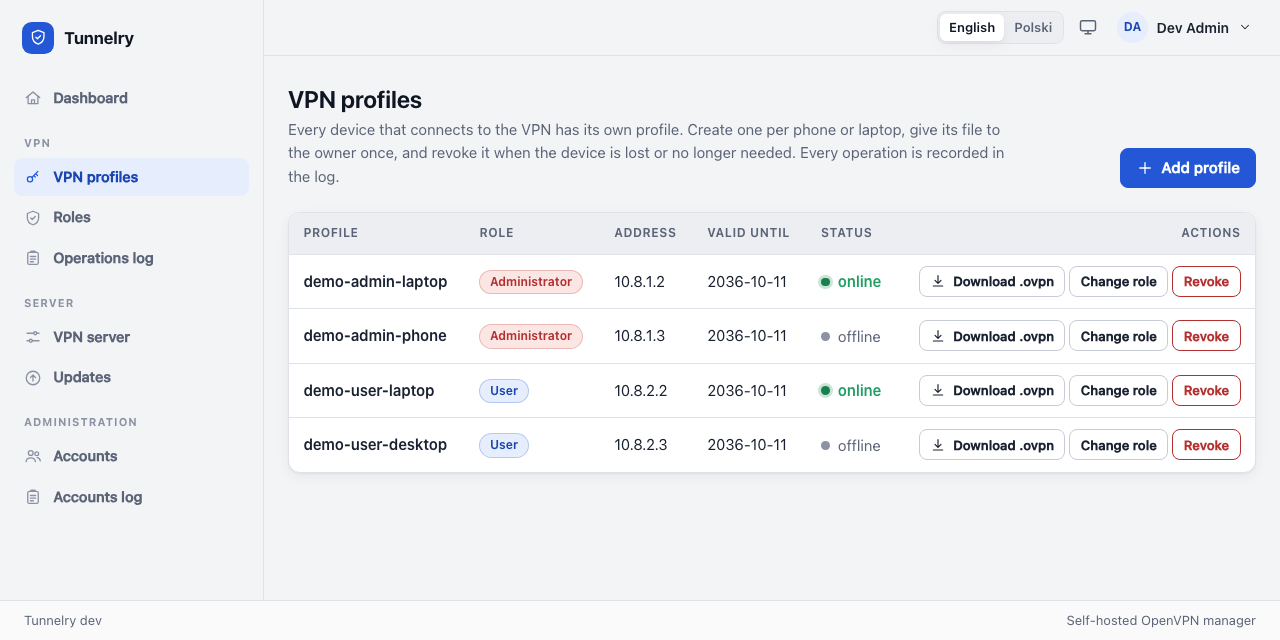Navigate to VPN server settings
Viewport: 1280px width, 640px height.
[x=131, y=337]
